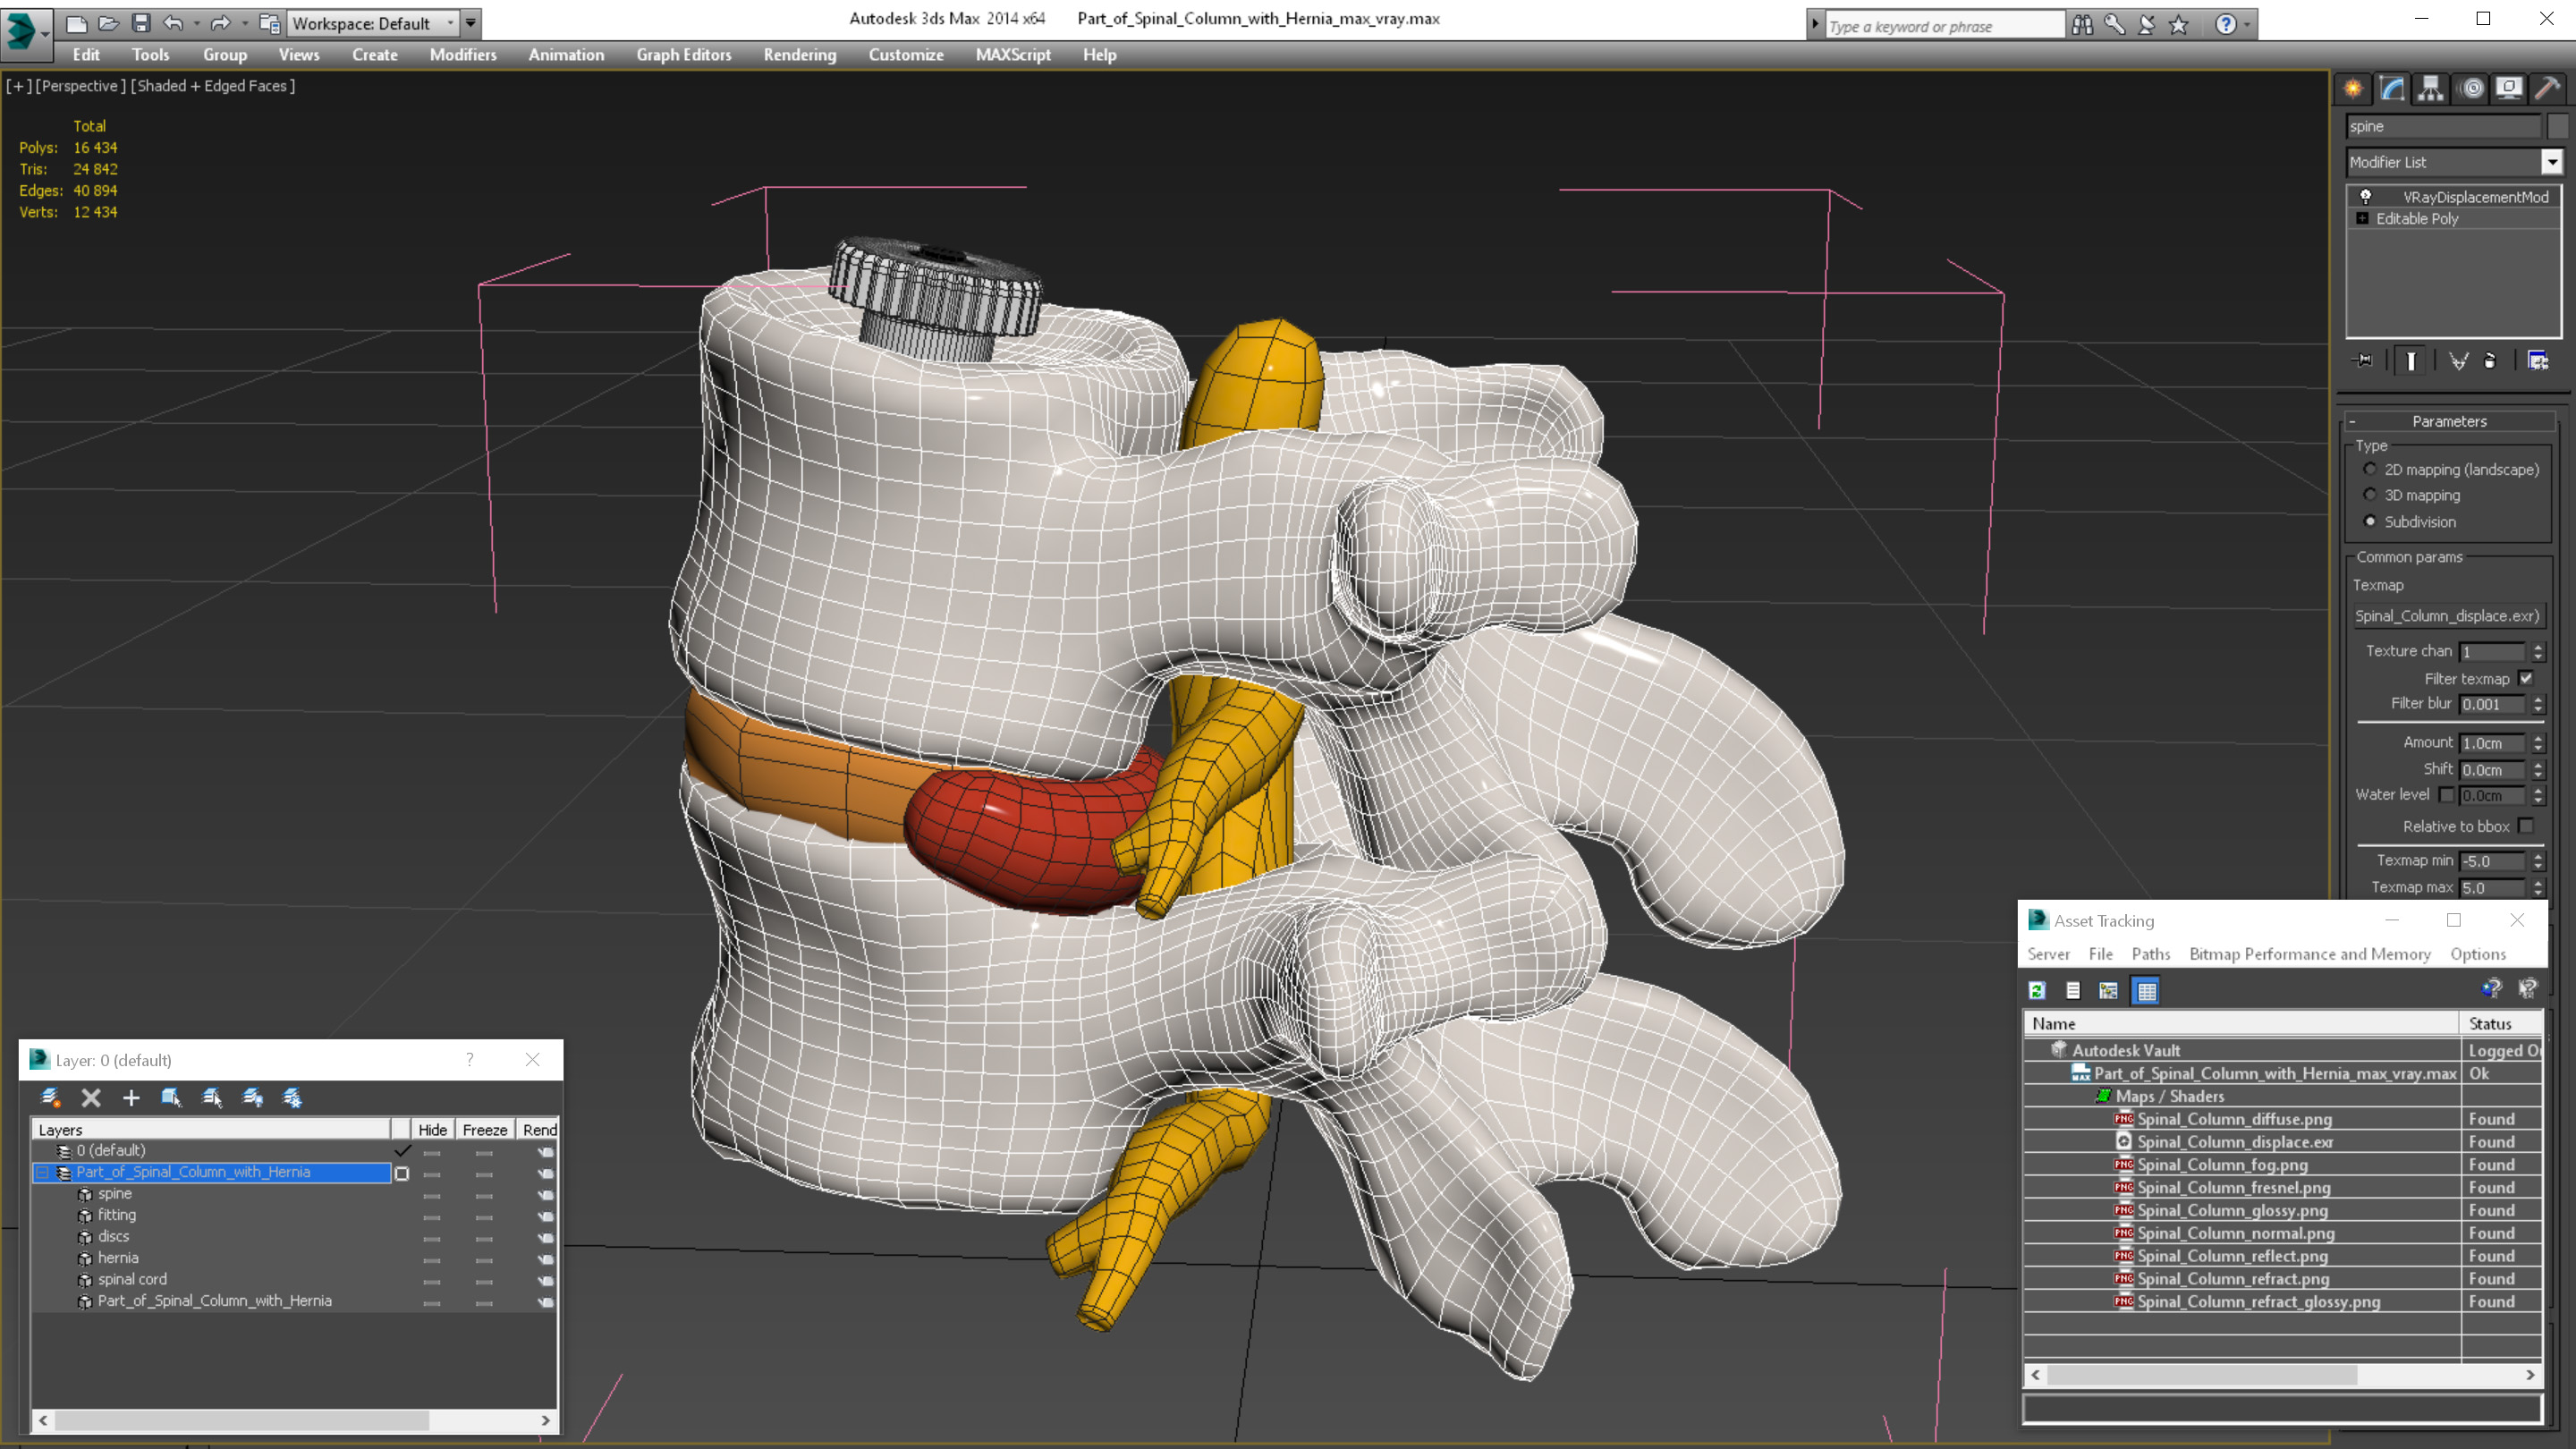Click Remove modifier from stack trash icon
The image size is (2576, 1449).
pos(2489,360)
